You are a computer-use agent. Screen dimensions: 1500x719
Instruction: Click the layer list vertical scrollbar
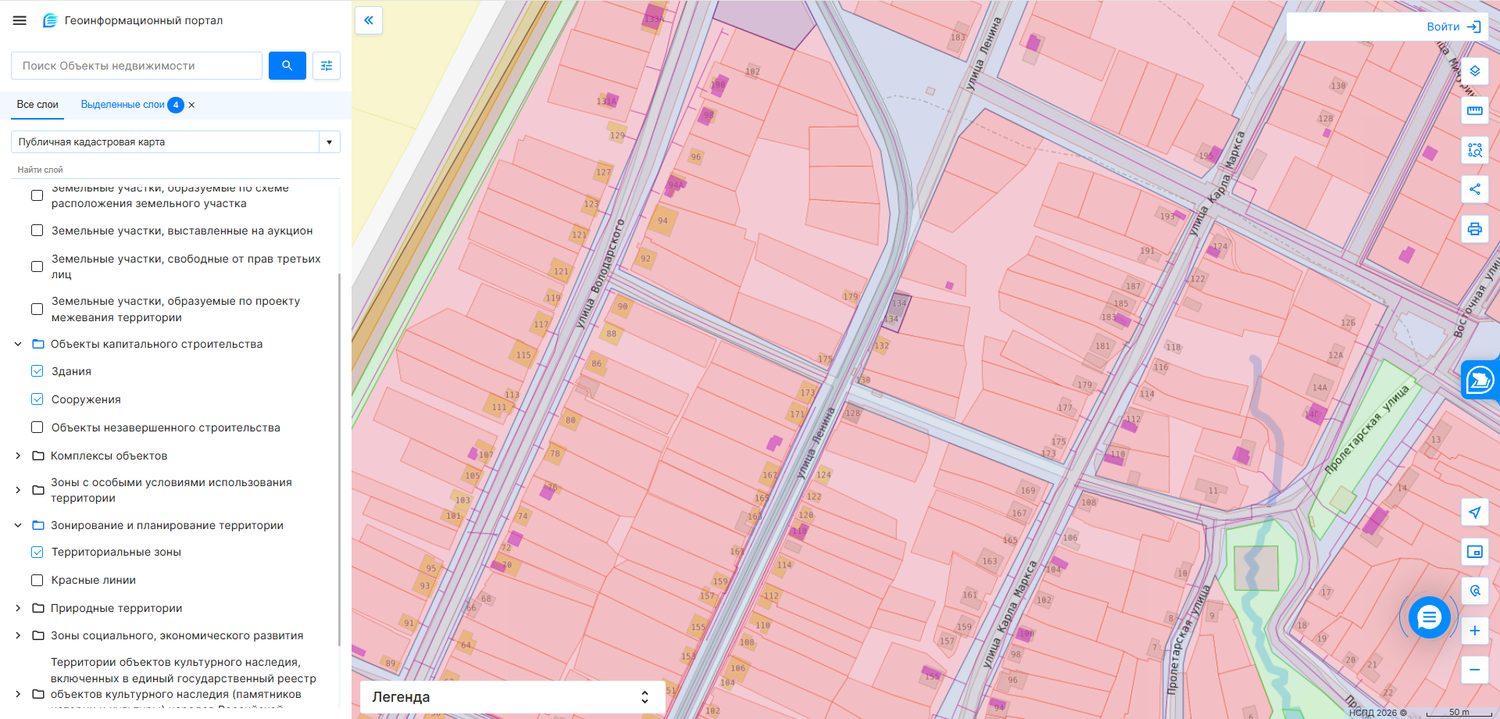(x=340, y=460)
